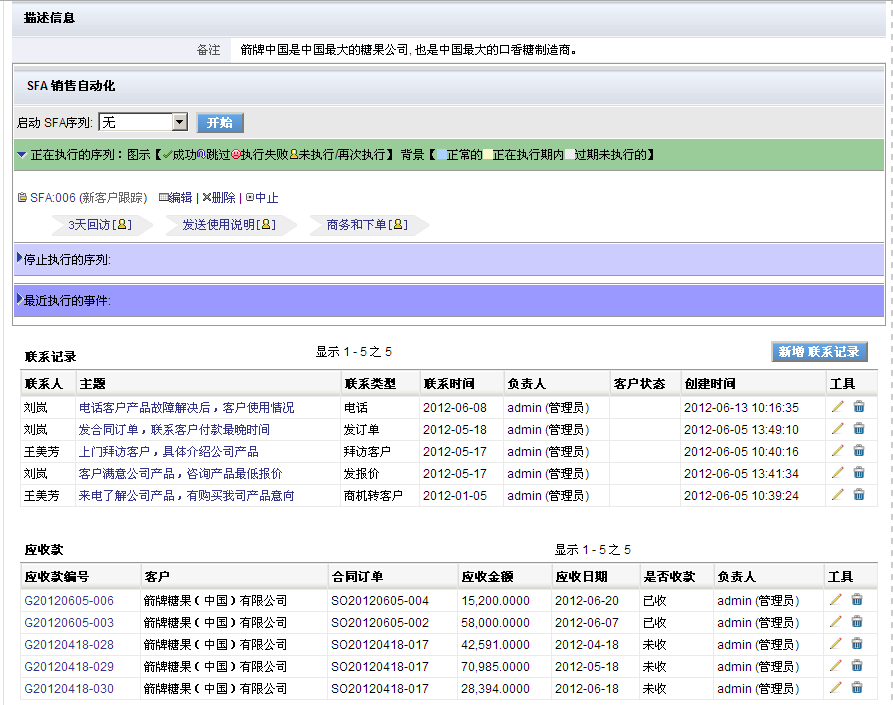The image size is (893, 705).
Task: Delete contact record created 2012-06-13 10:16:35
Action: tap(859, 407)
